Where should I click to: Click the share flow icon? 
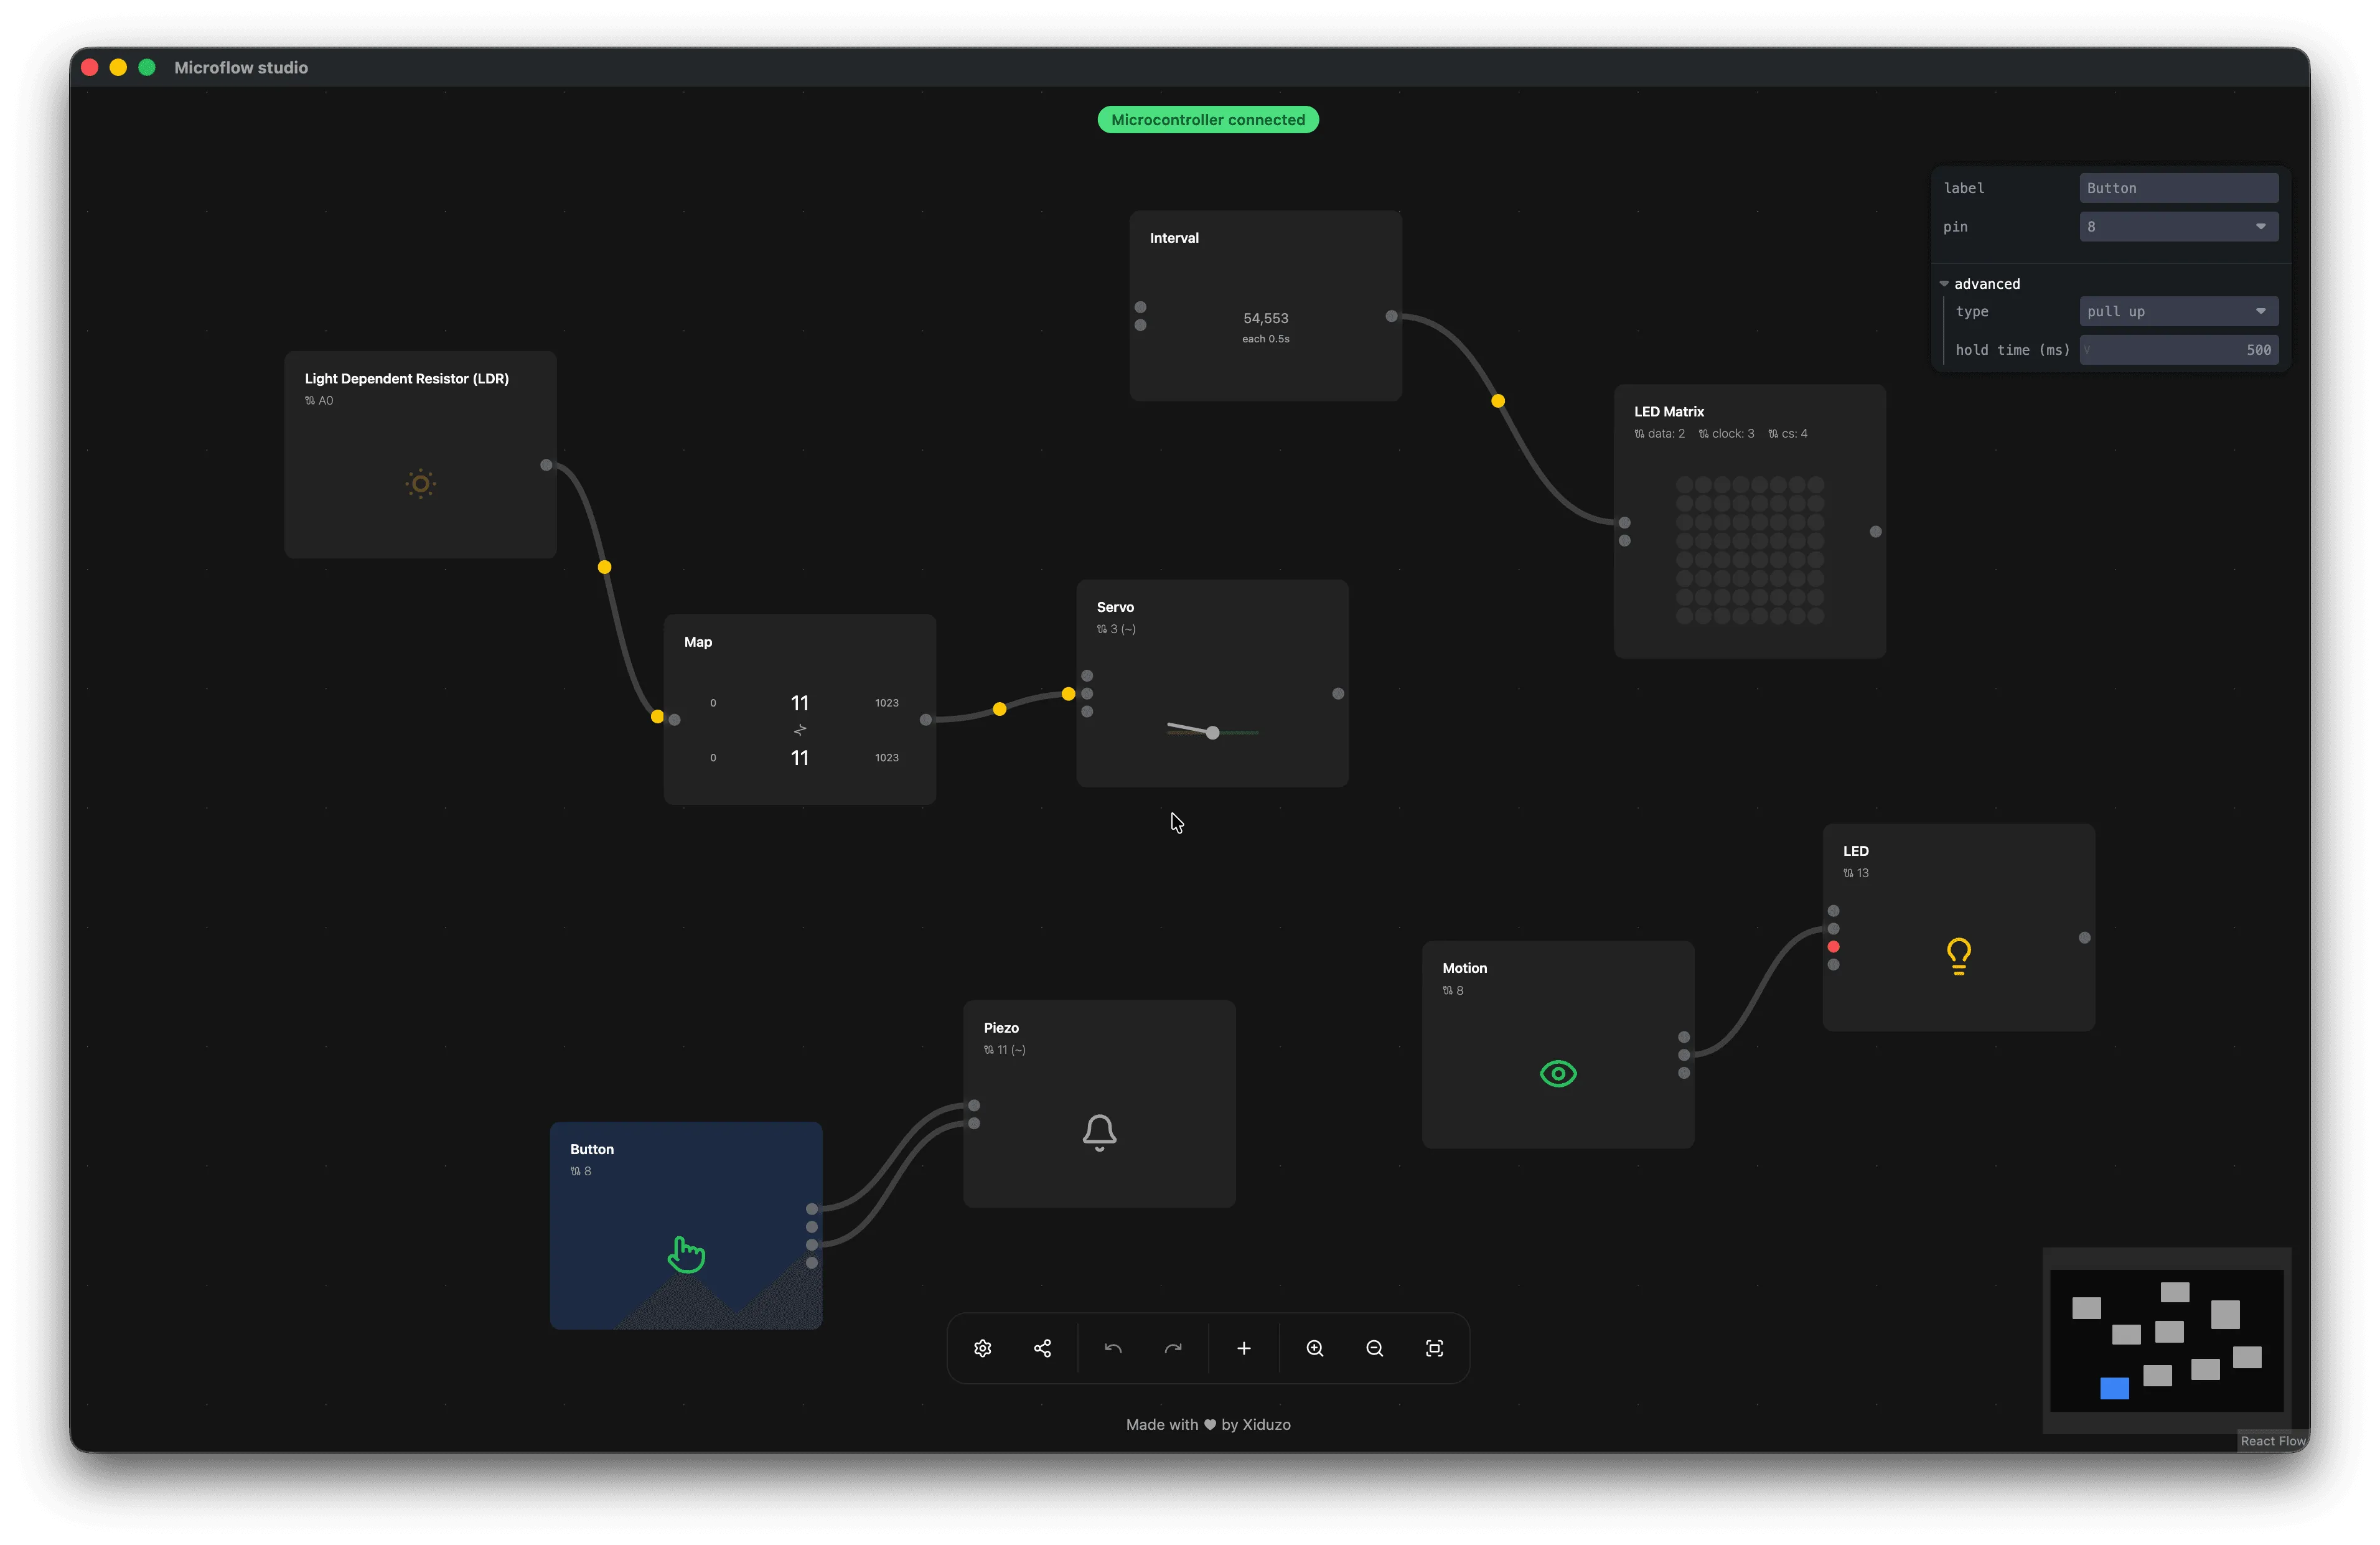pos(1042,1348)
